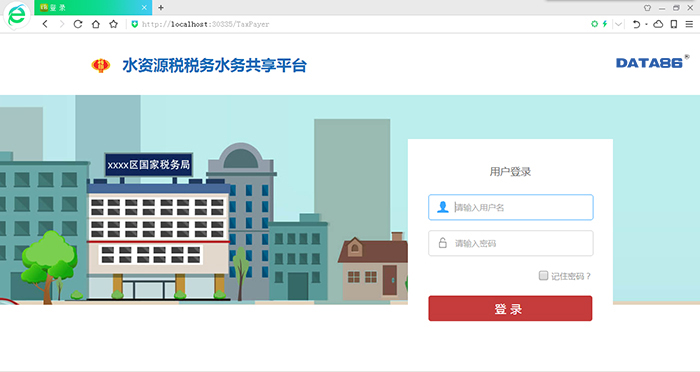
Task: Focus the 请输入用户名 username field
Action: tap(511, 207)
